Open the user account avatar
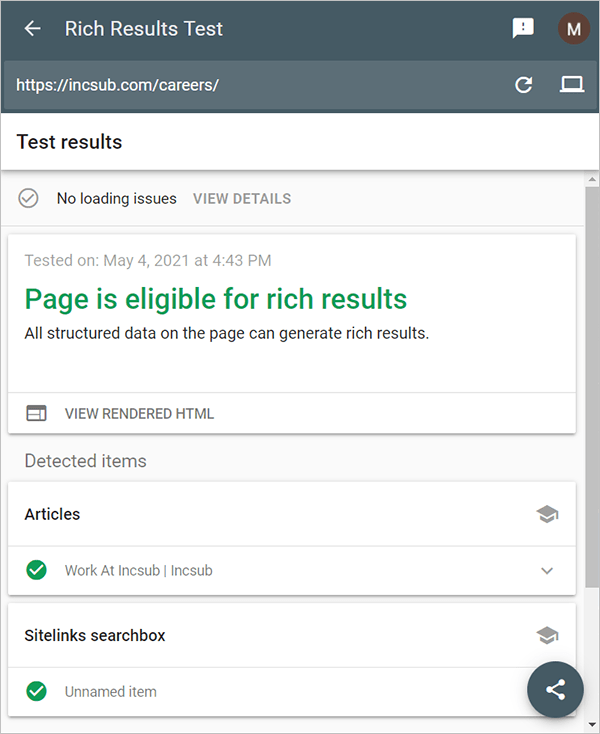This screenshot has height=734, width=600. pyautogui.click(x=573, y=28)
